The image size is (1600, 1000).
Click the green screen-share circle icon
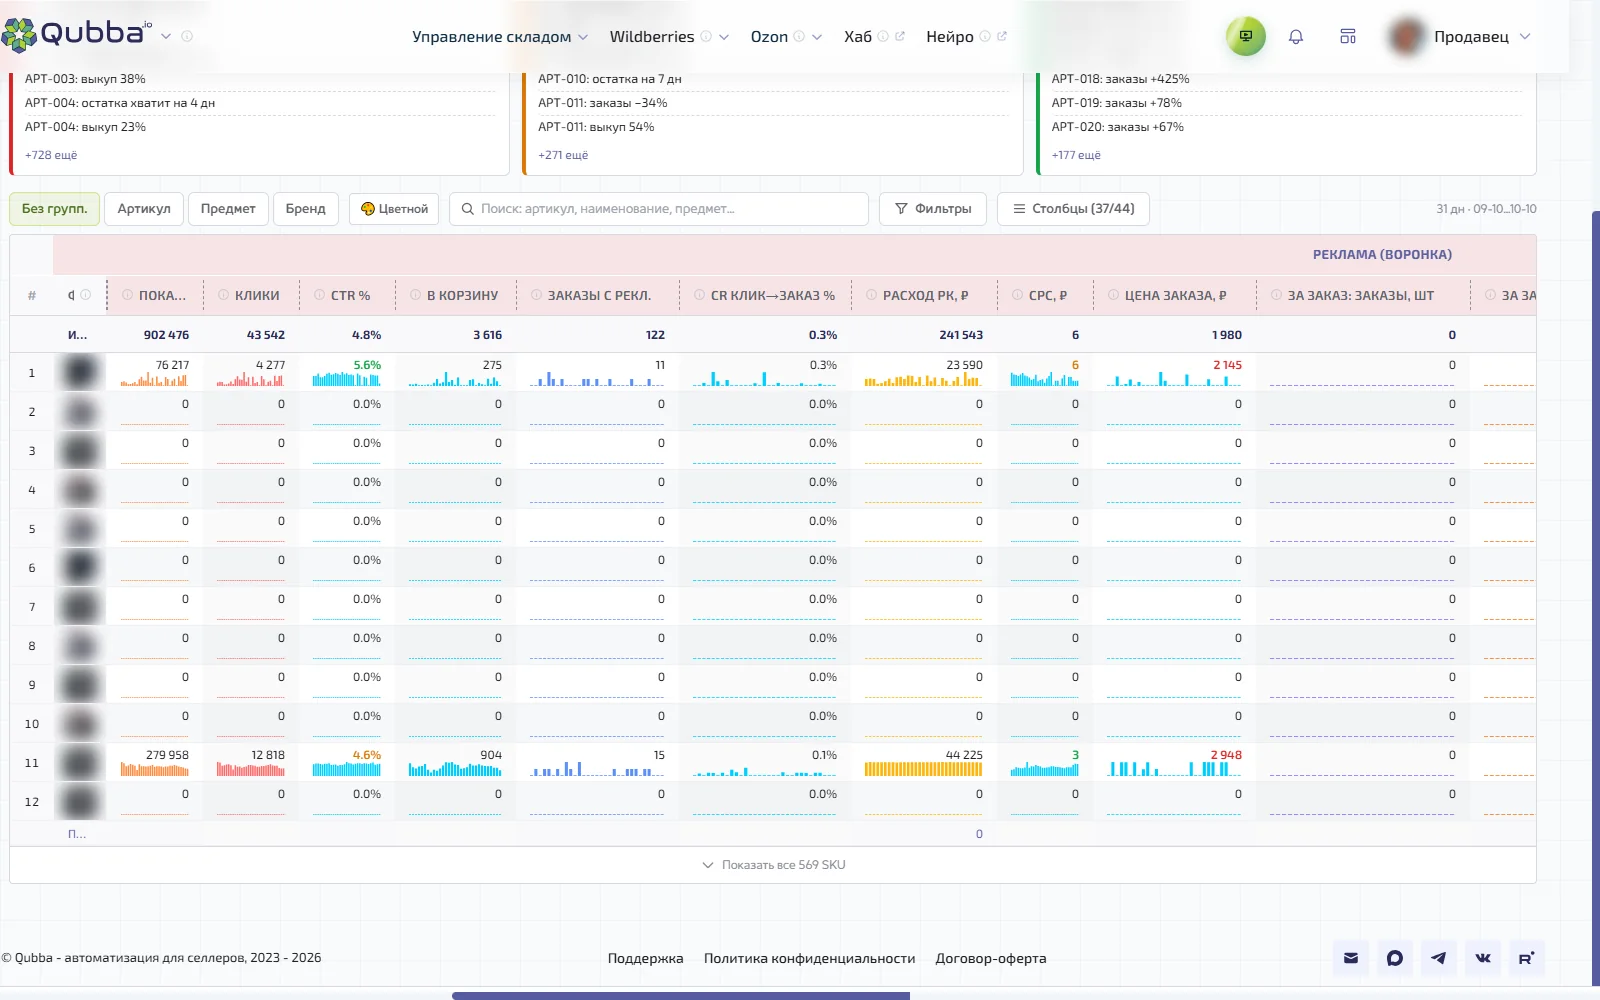tap(1246, 37)
